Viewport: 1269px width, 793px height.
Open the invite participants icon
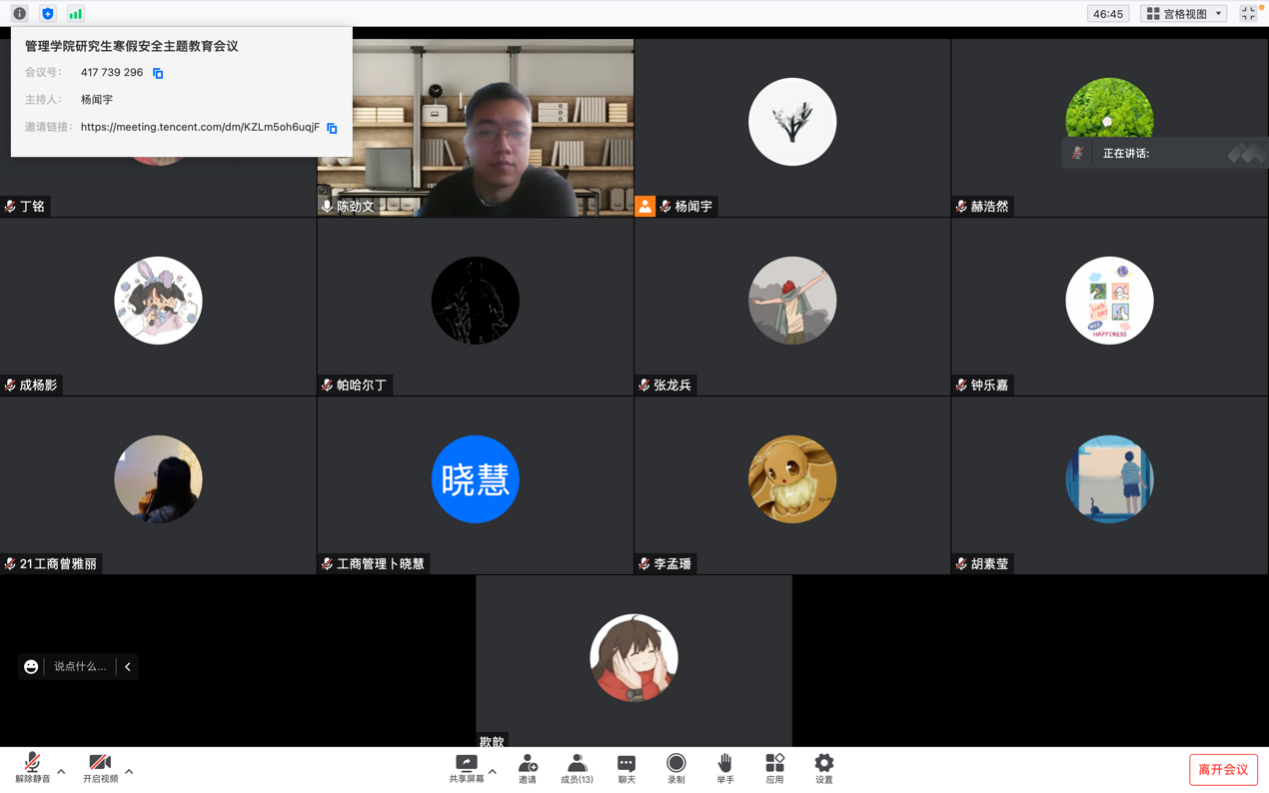(527, 768)
